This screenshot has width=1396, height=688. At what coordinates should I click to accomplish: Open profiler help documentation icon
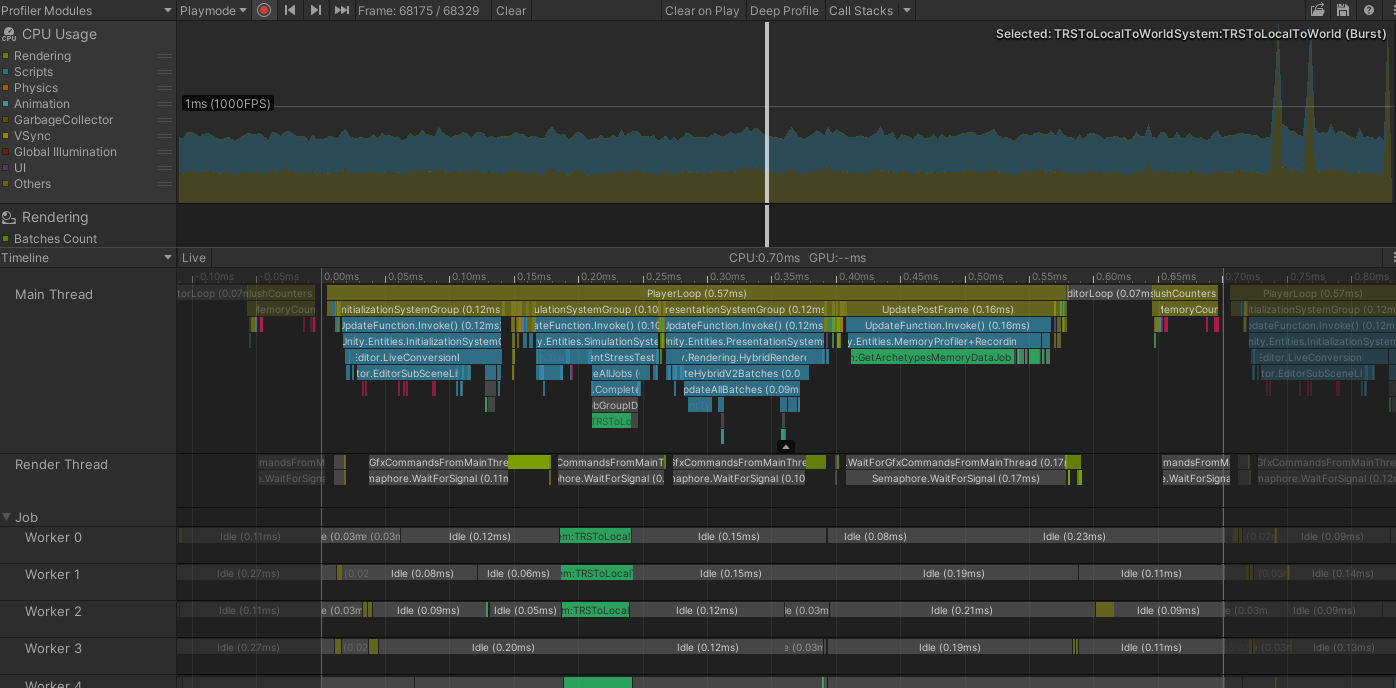(x=1368, y=10)
